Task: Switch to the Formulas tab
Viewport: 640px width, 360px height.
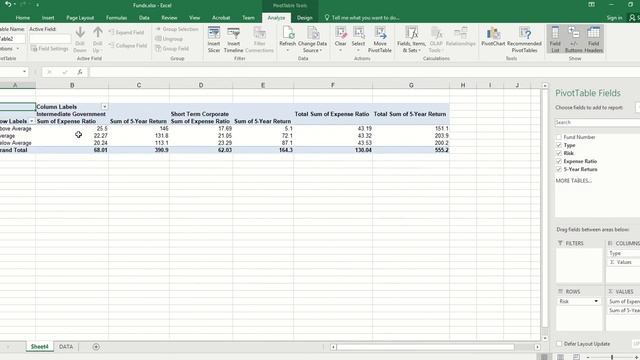Action: point(116,18)
